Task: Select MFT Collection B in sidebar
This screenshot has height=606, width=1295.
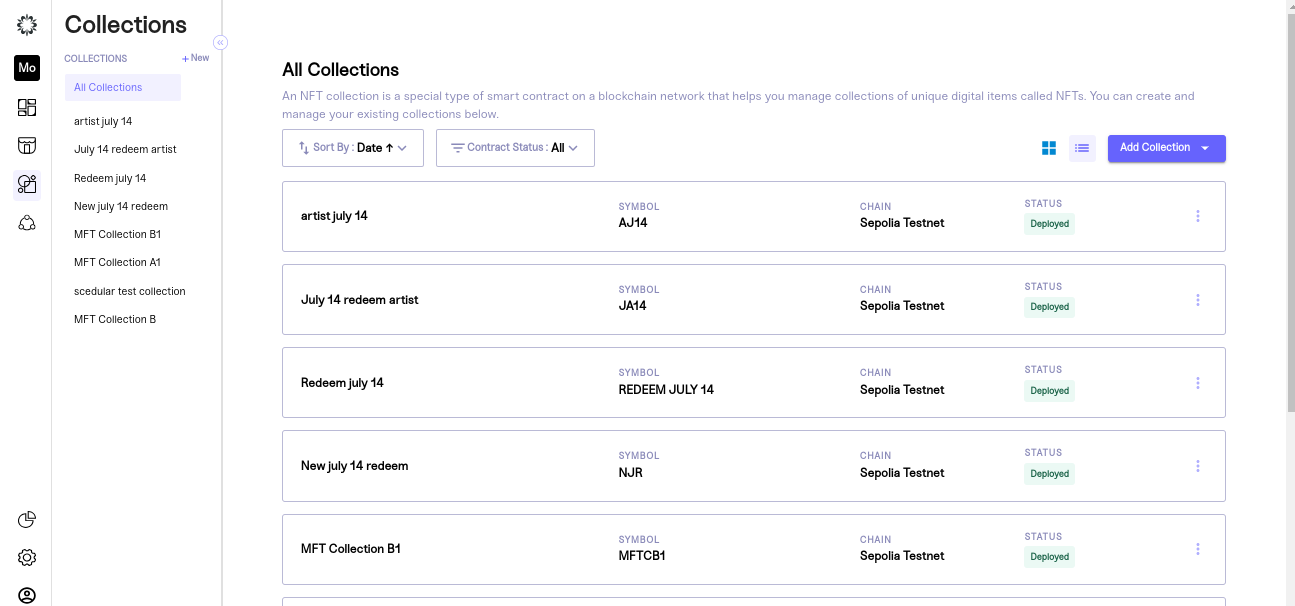Action: (115, 319)
